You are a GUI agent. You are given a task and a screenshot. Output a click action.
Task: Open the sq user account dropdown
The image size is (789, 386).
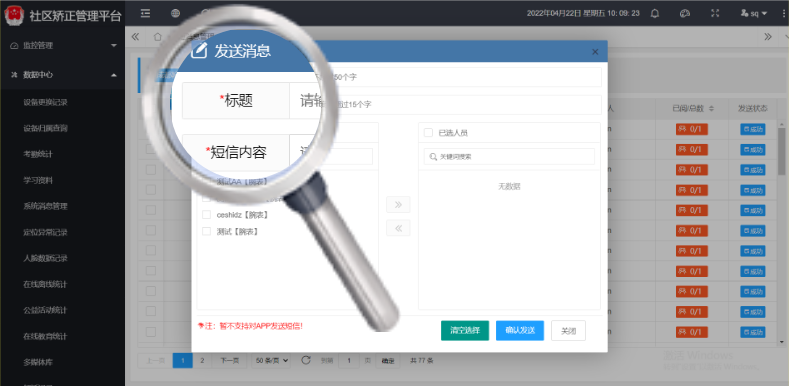point(754,14)
